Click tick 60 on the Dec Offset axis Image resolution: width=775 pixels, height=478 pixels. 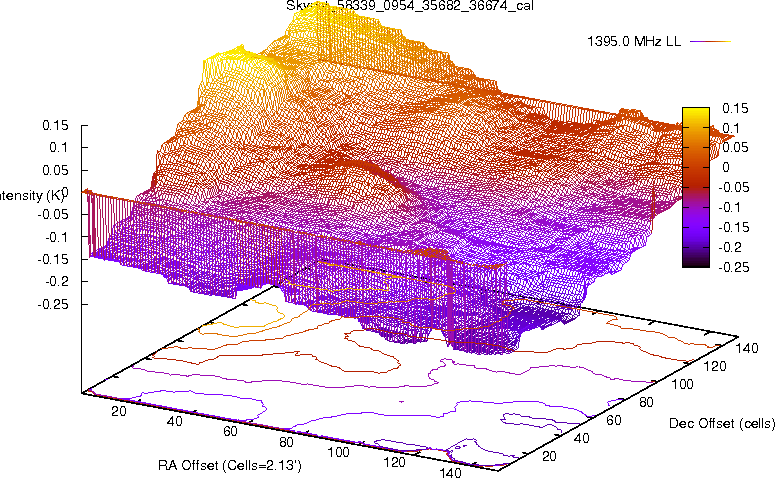point(613,421)
